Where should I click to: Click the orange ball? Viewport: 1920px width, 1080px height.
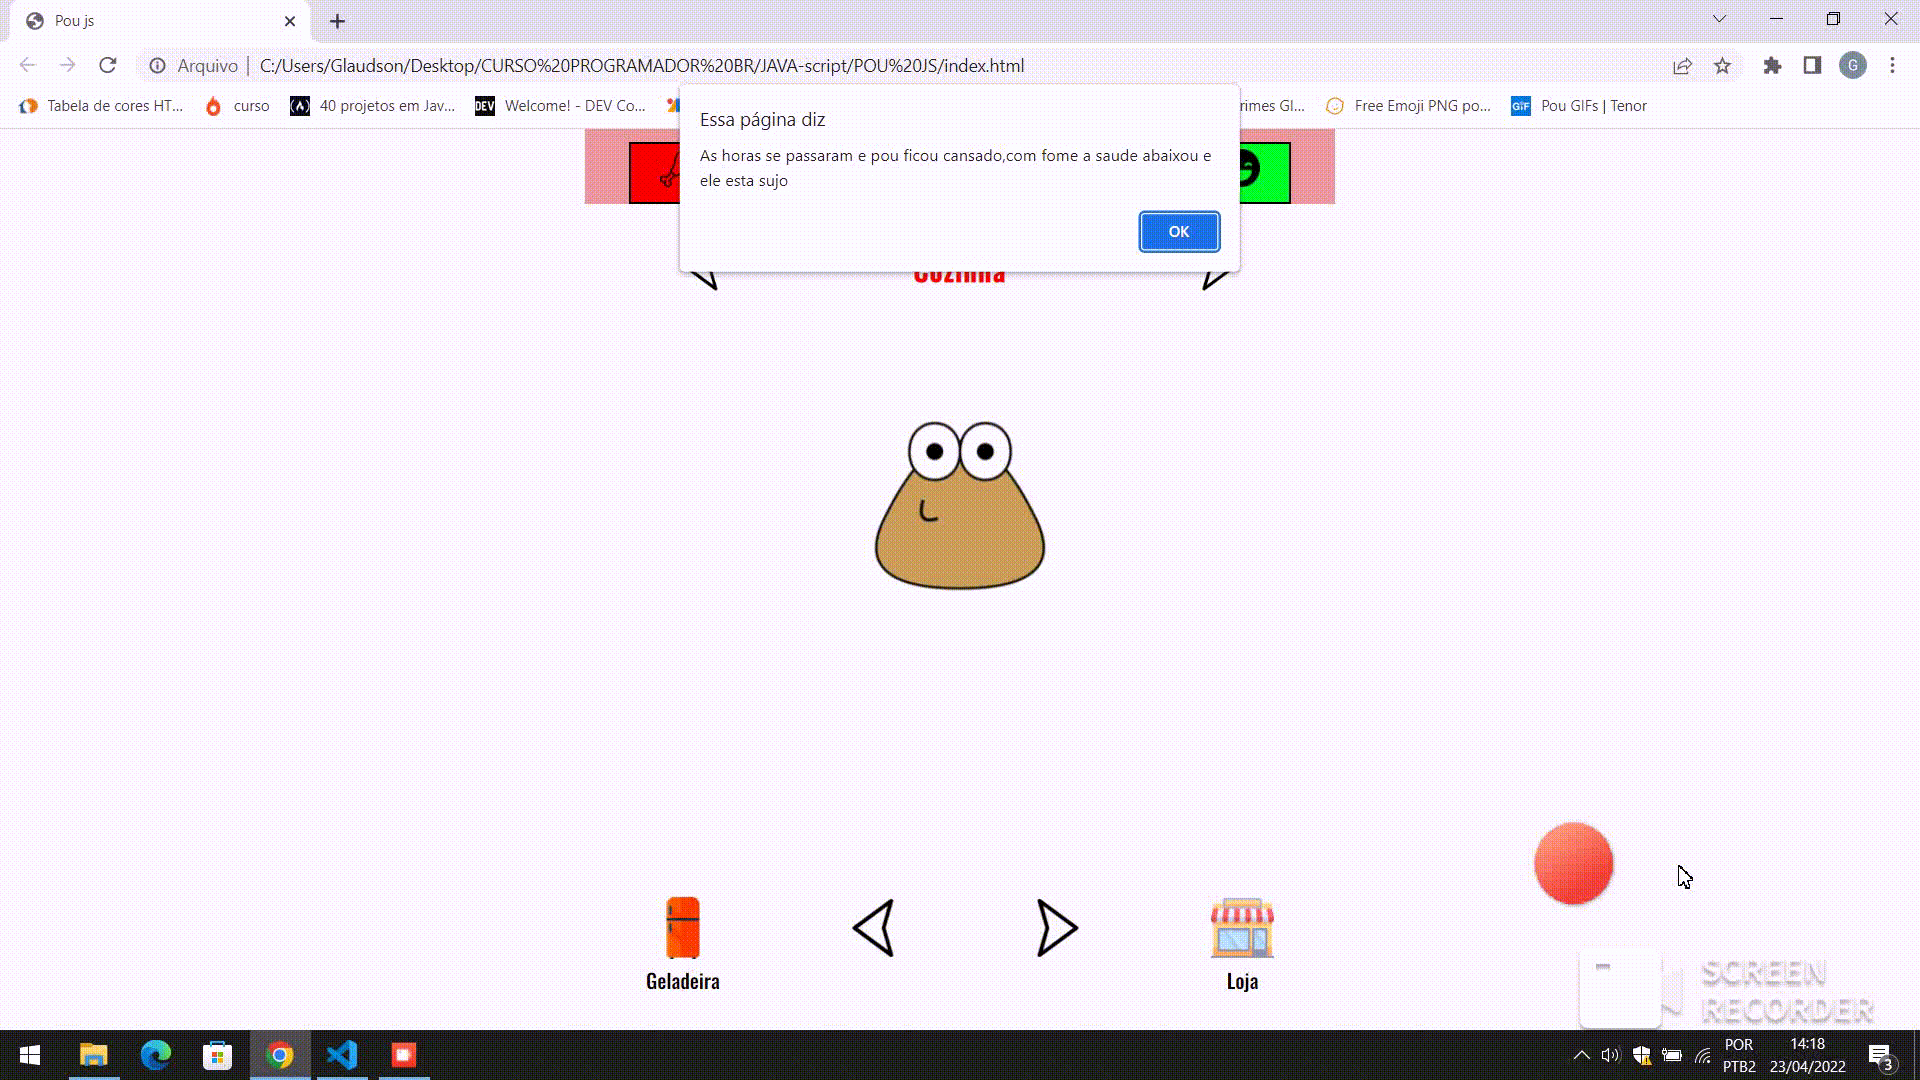[1574, 863]
